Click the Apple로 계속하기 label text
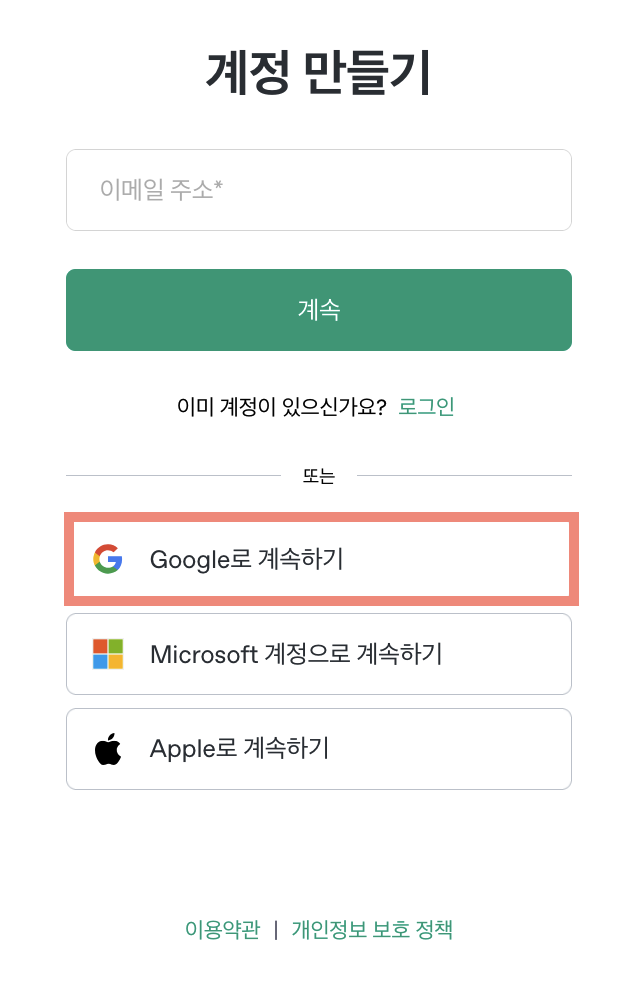The height and width of the screenshot is (992, 642). tap(239, 748)
